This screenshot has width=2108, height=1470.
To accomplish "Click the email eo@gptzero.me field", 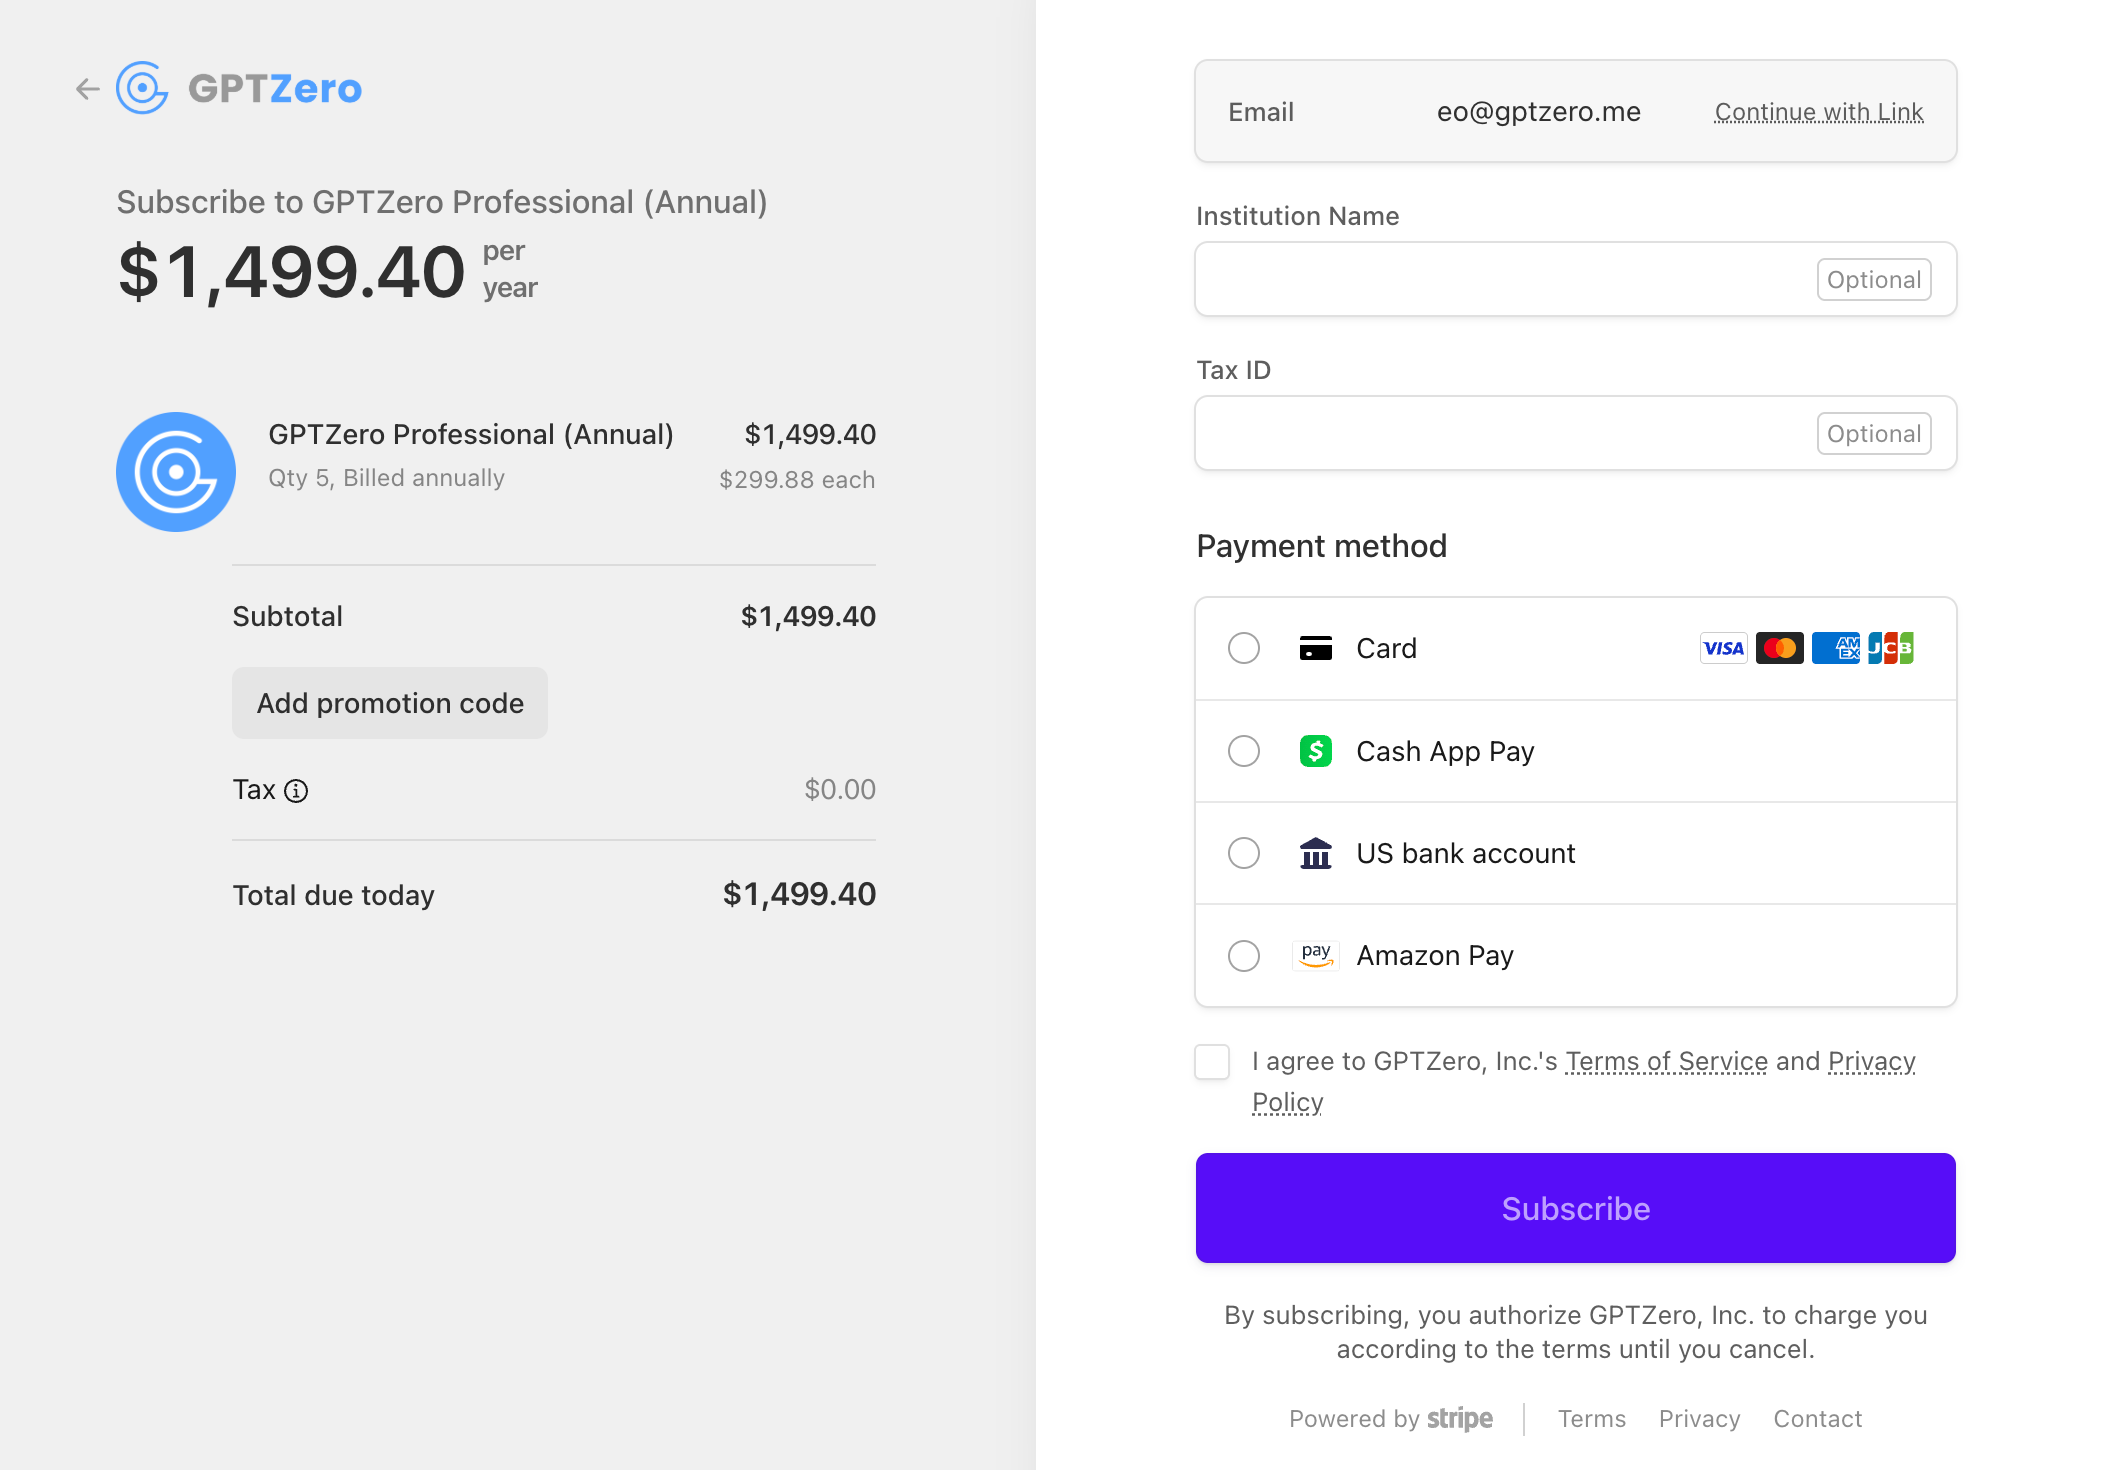I will click(x=1539, y=112).
